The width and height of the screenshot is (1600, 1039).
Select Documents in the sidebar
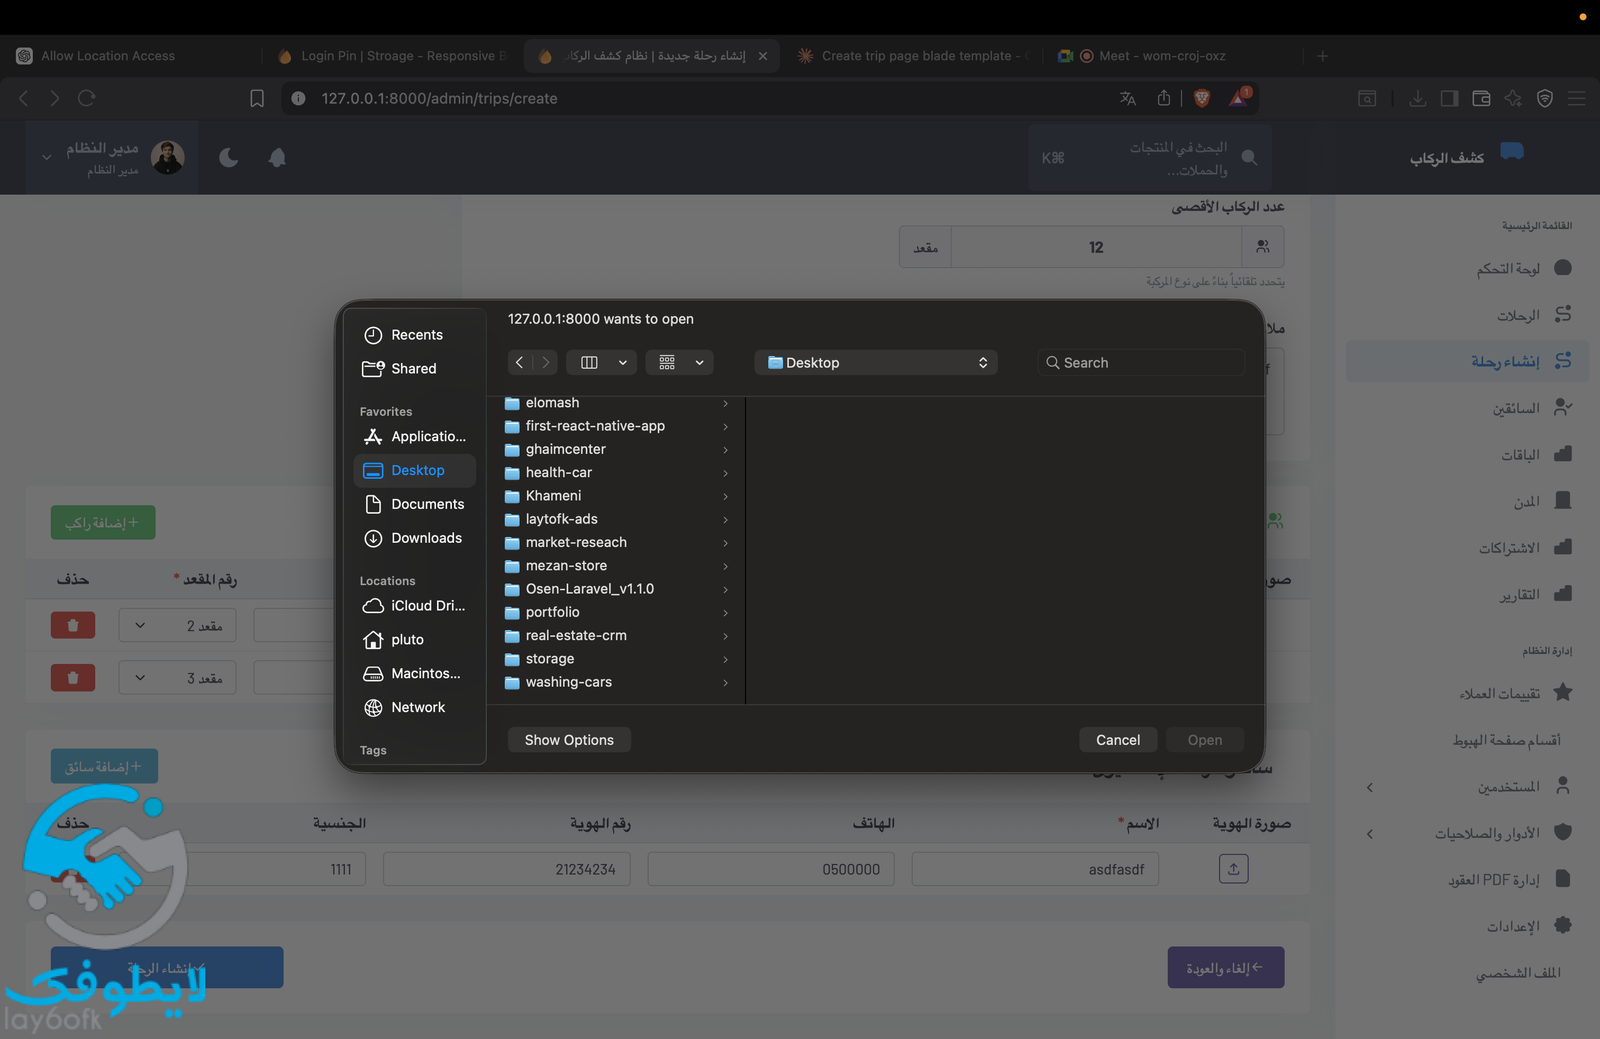pos(427,504)
